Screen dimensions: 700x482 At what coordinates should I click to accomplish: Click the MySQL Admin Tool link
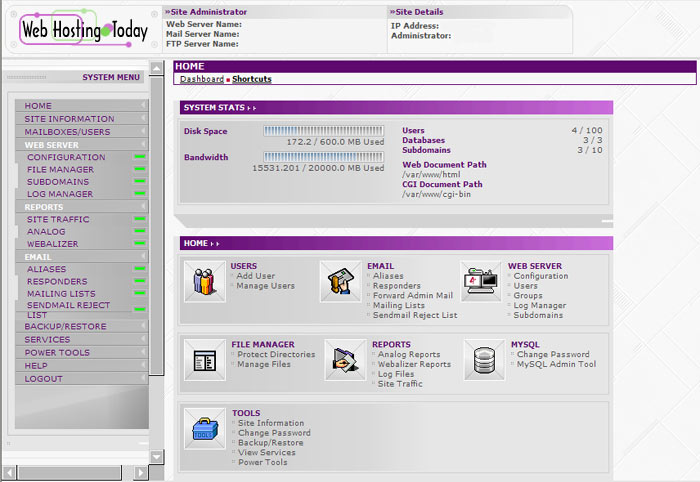[556, 364]
